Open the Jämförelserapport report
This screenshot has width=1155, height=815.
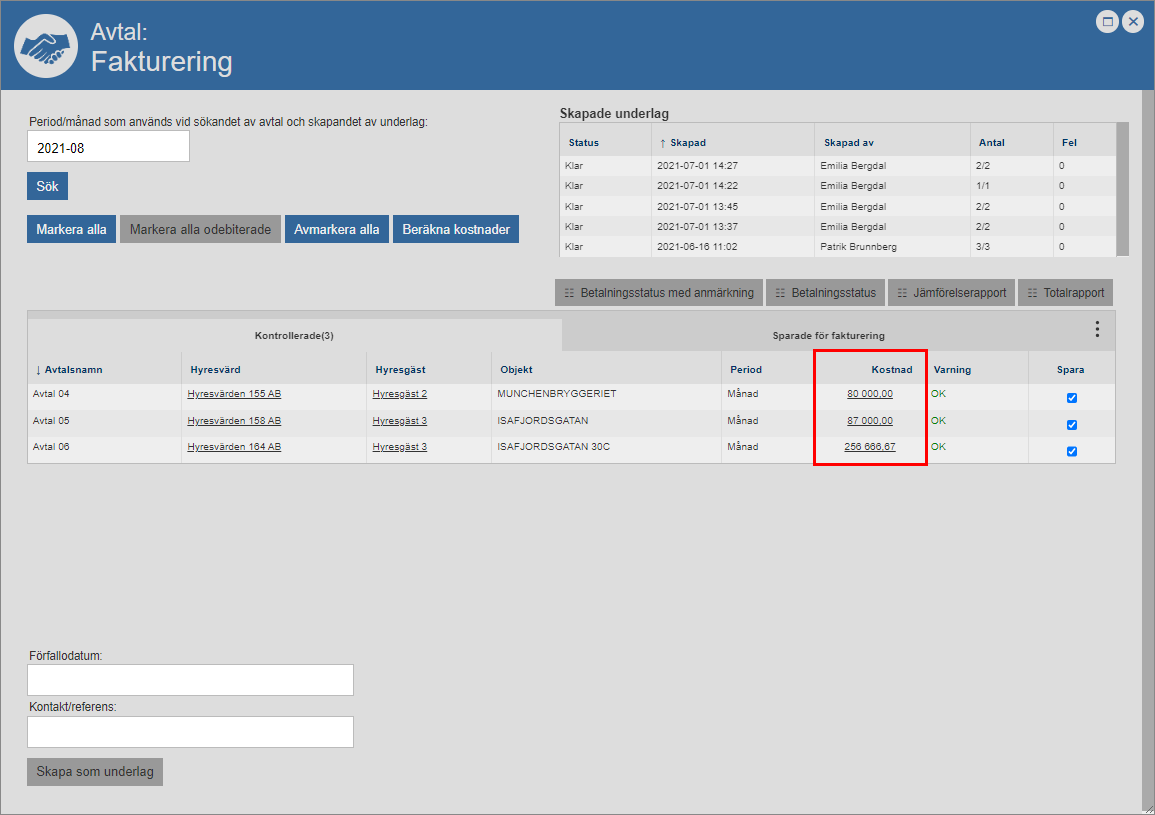point(951,293)
